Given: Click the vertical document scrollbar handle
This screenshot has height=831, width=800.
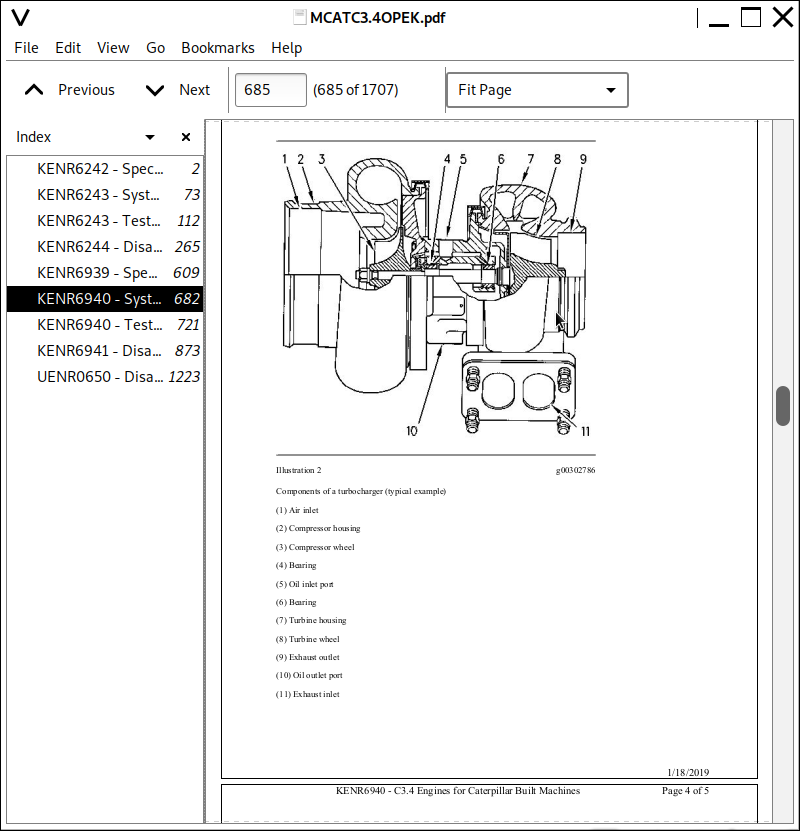Looking at the screenshot, I should tap(783, 405).
